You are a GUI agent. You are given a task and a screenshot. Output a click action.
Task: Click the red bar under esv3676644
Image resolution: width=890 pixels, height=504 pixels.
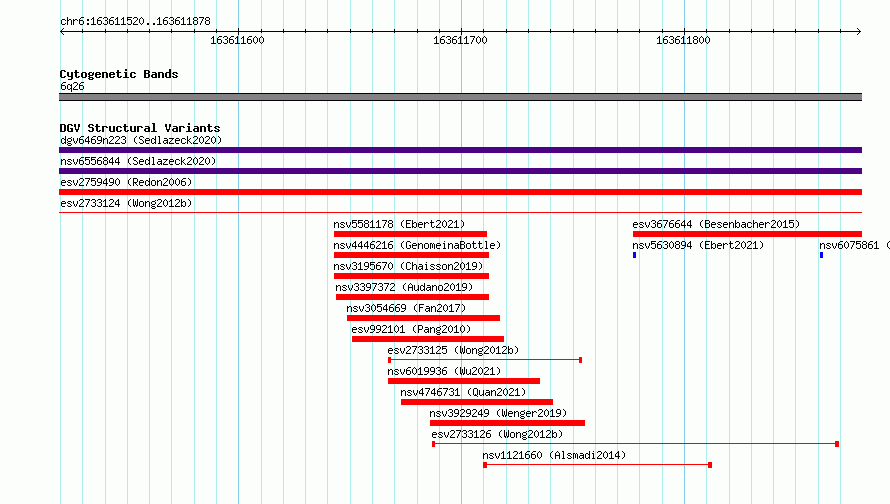[748, 234]
